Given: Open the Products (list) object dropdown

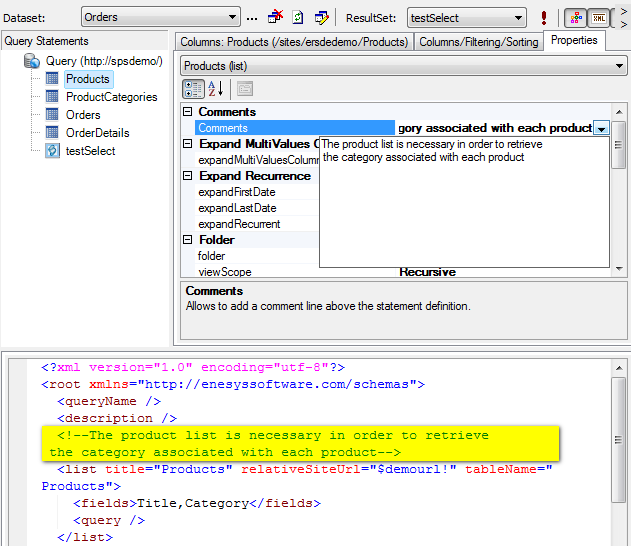Looking at the screenshot, I should pos(620,66).
